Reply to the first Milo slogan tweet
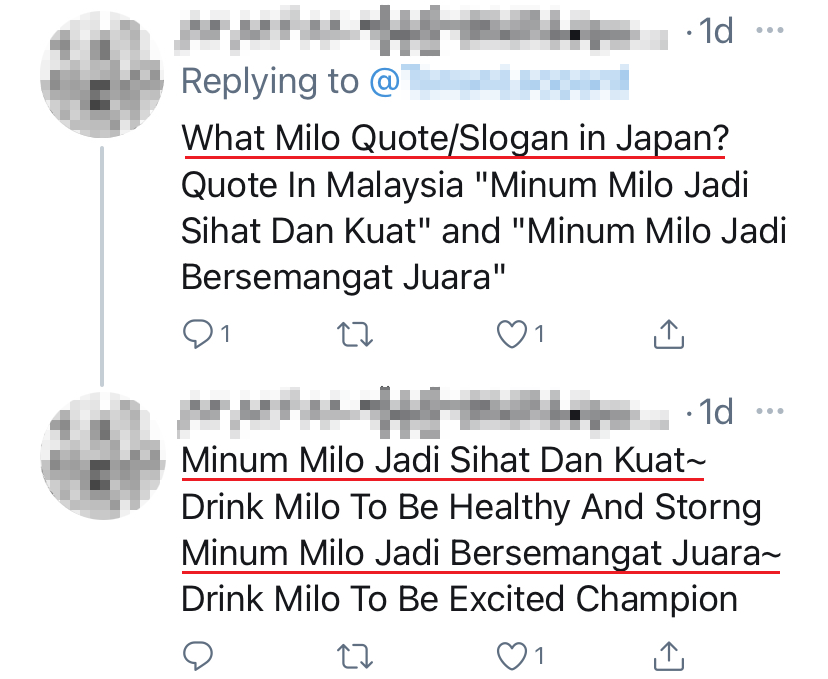Screen dimensions: 828x679 pos(198,335)
